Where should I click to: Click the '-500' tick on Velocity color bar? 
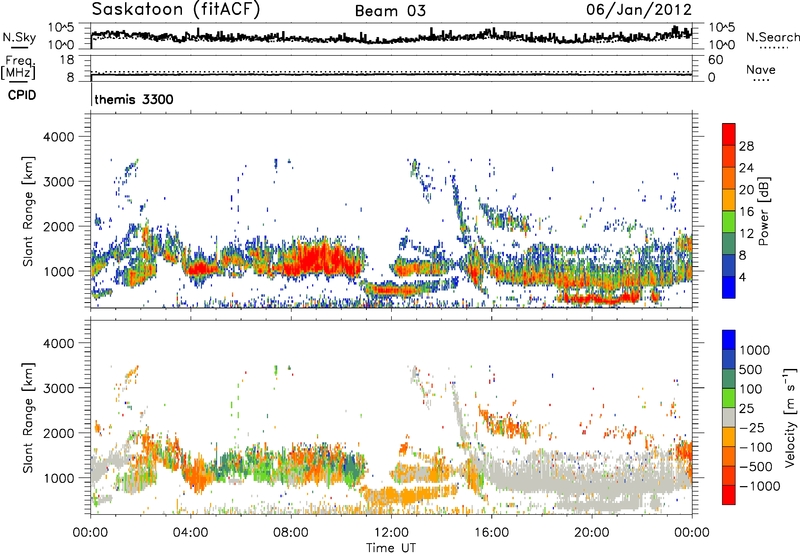(756, 466)
